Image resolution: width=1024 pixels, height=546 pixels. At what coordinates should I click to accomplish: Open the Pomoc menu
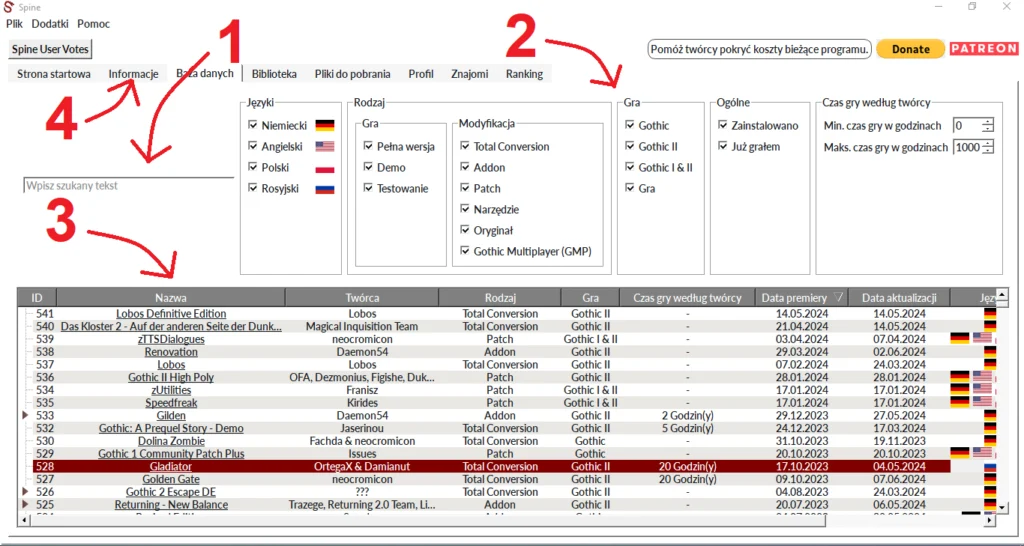tap(93, 24)
